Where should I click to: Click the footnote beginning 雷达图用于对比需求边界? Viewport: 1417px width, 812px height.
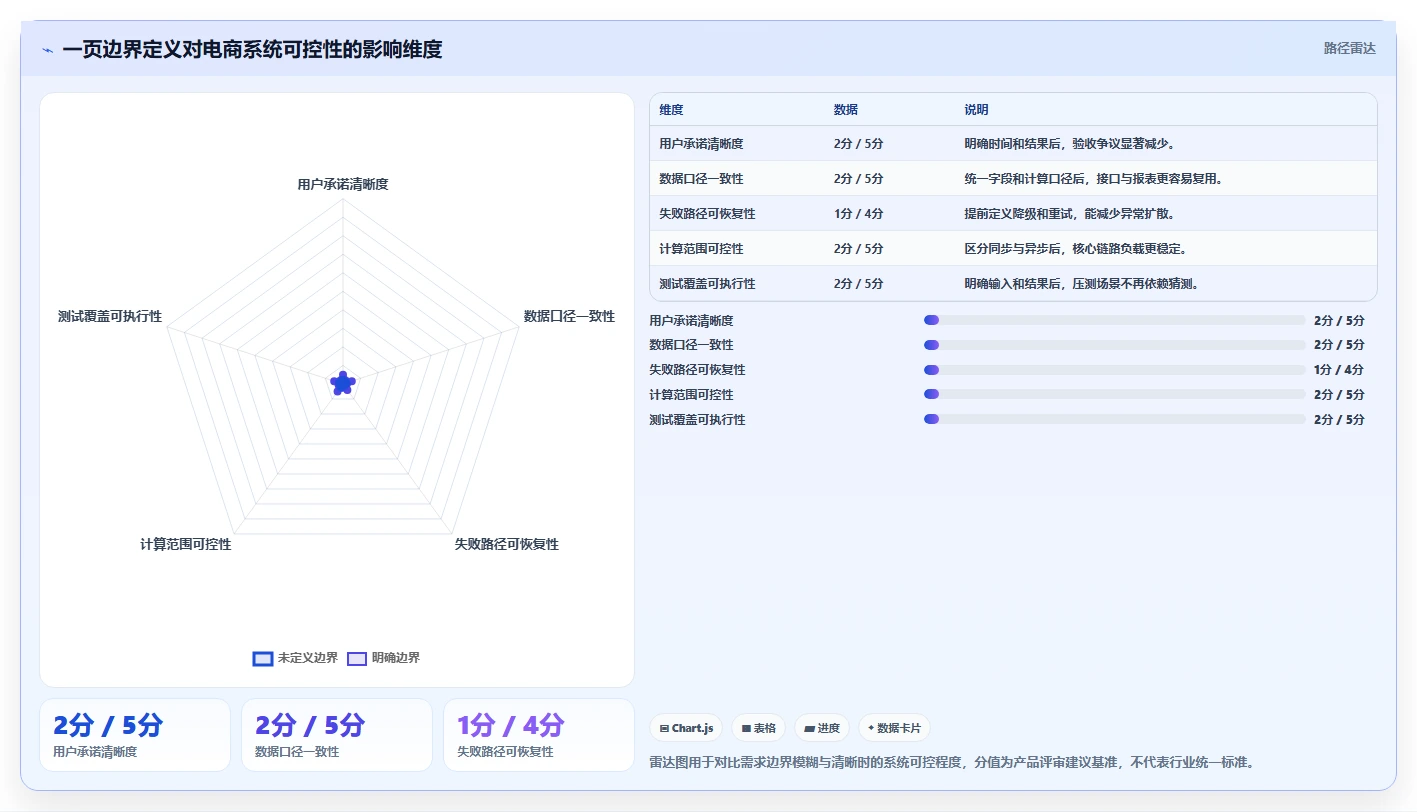[951, 762]
